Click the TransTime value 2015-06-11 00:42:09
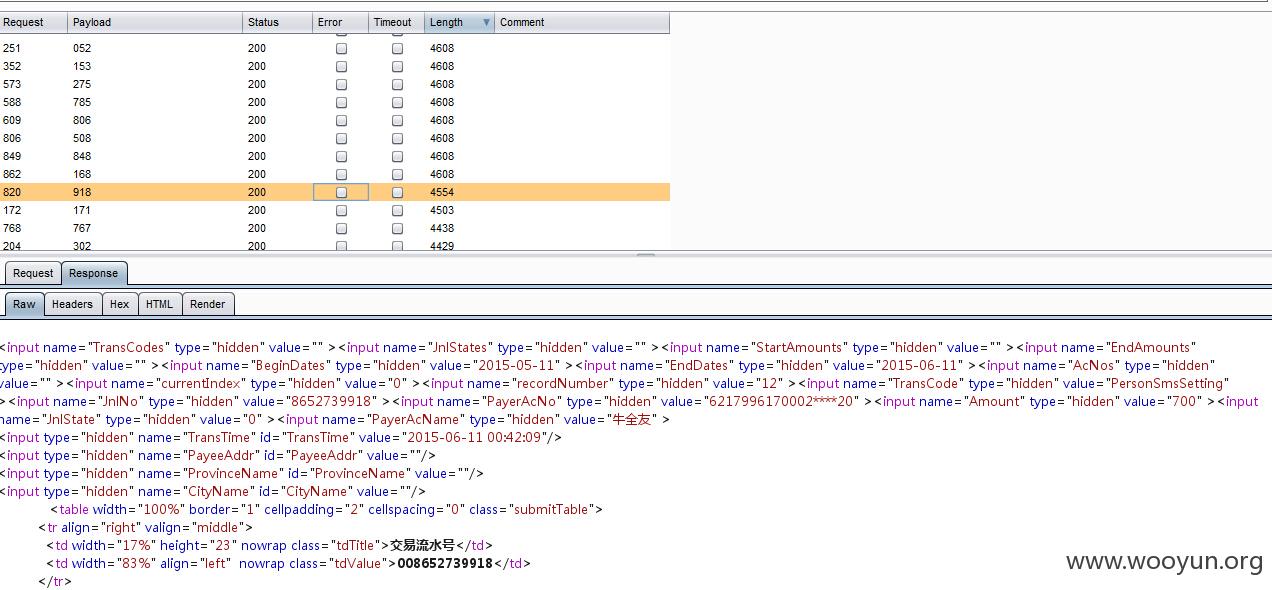The width and height of the screenshot is (1272, 590). tap(472, 437)
